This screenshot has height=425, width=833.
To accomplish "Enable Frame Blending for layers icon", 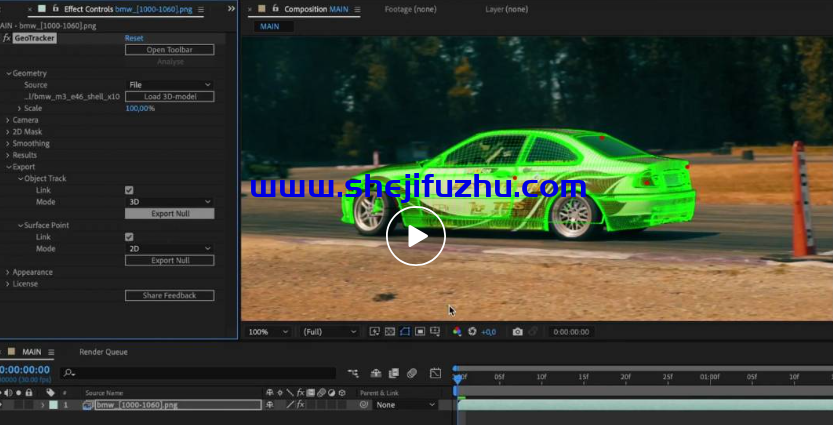I will [394, 373].
